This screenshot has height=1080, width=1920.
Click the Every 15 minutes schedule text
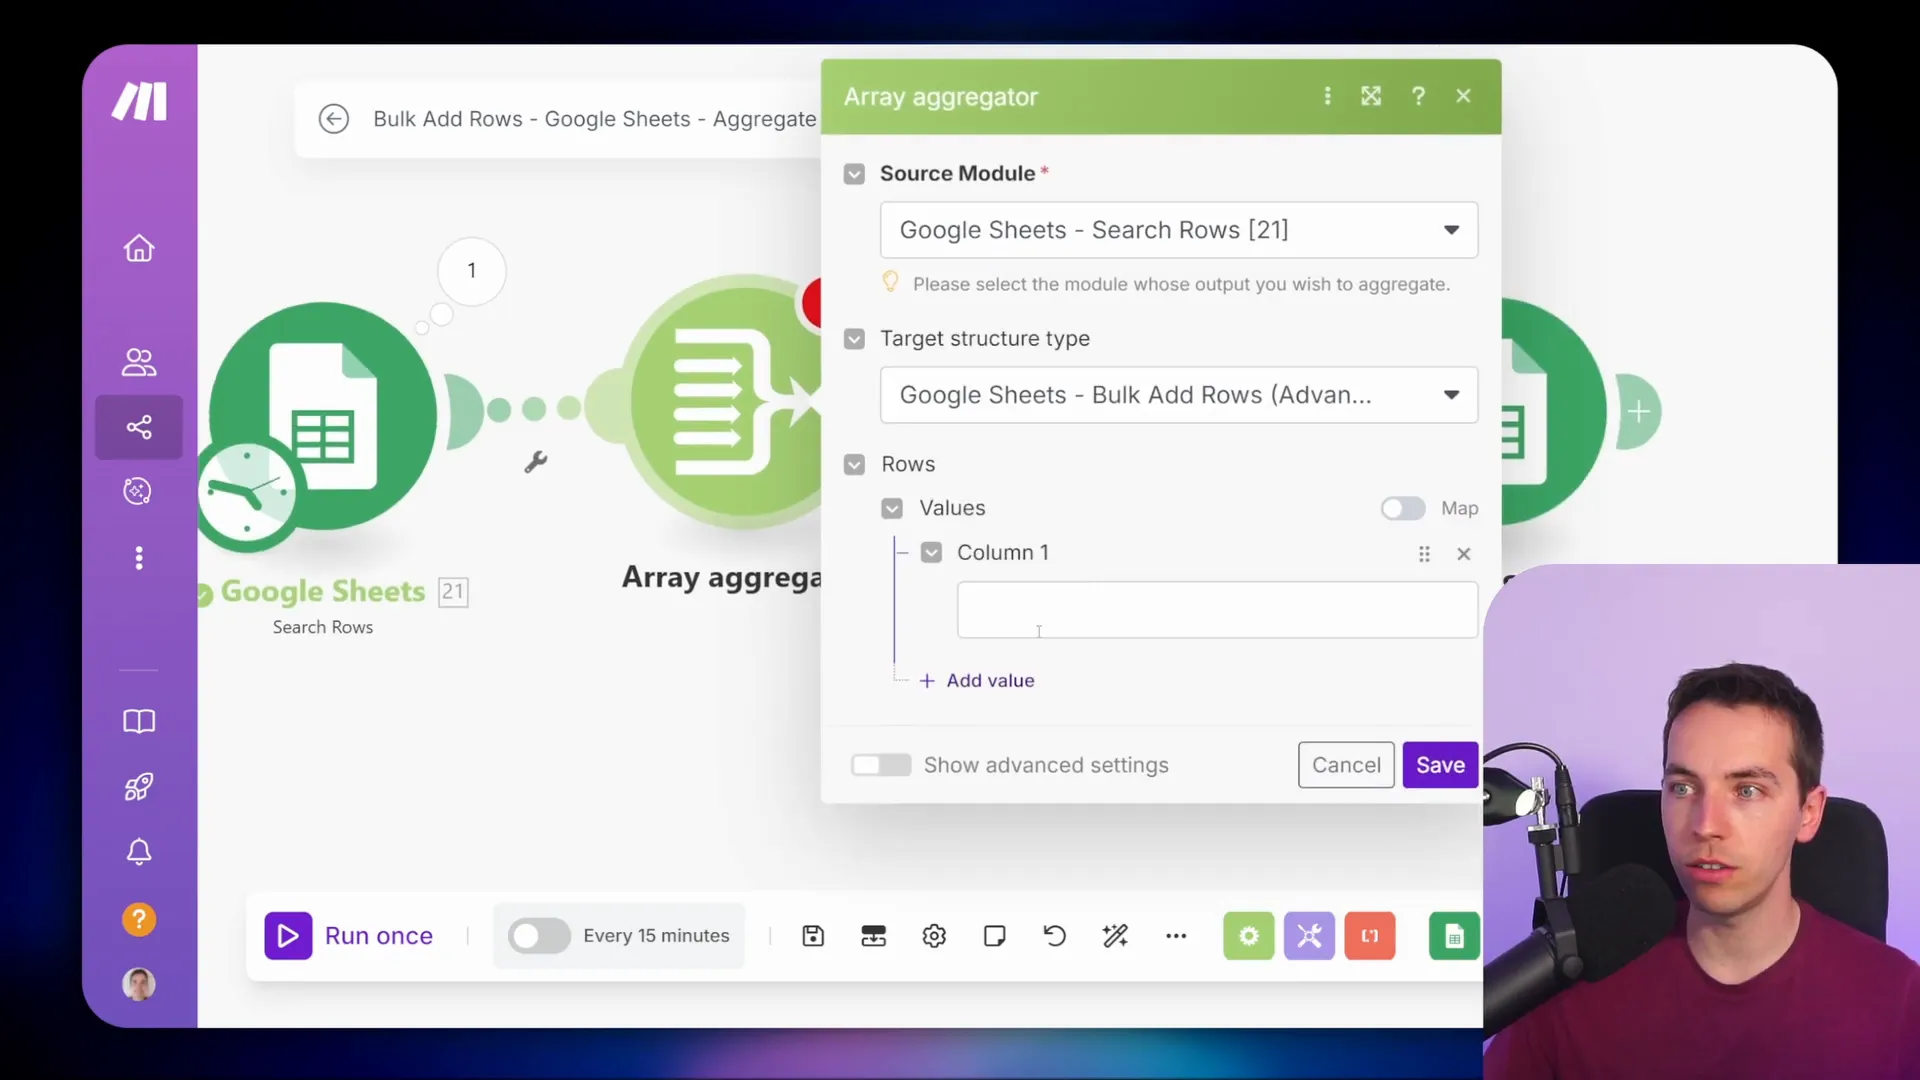(x=656, y=936)
